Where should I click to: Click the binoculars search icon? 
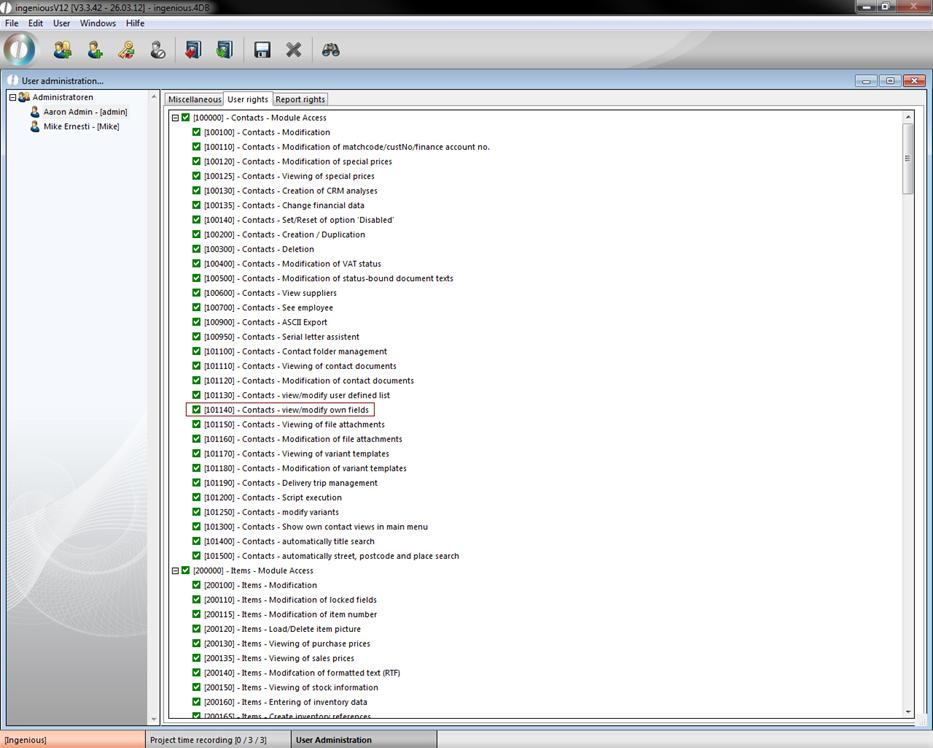pos(331,49)
